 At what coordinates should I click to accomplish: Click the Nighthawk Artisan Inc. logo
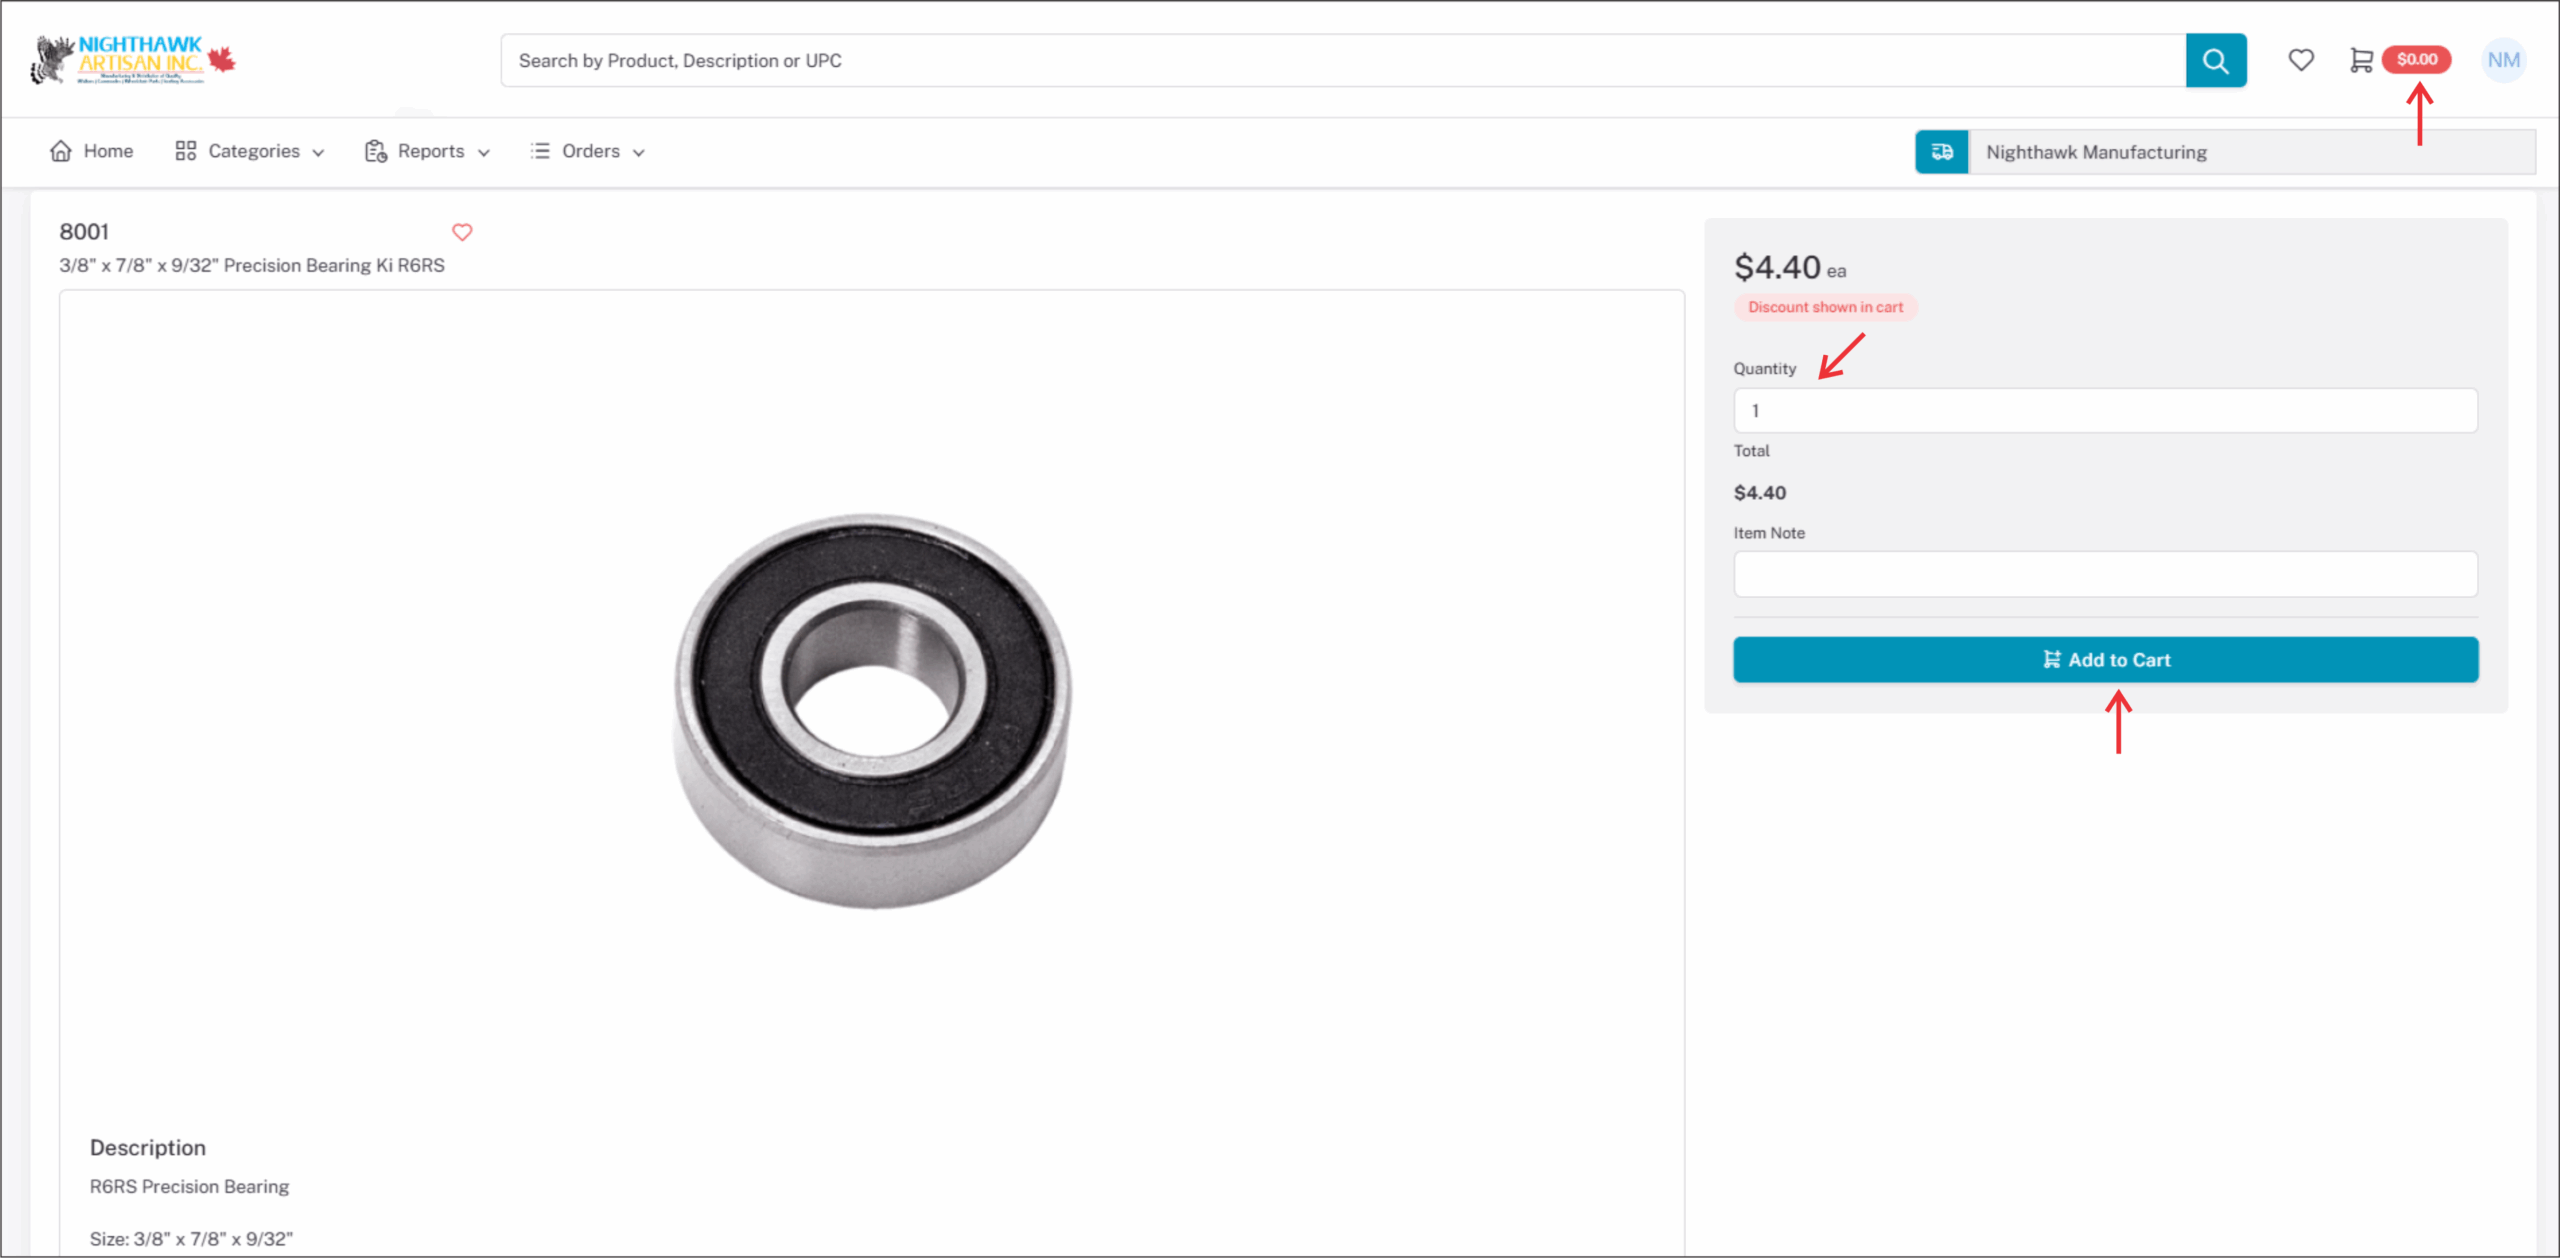coord(133,60)
